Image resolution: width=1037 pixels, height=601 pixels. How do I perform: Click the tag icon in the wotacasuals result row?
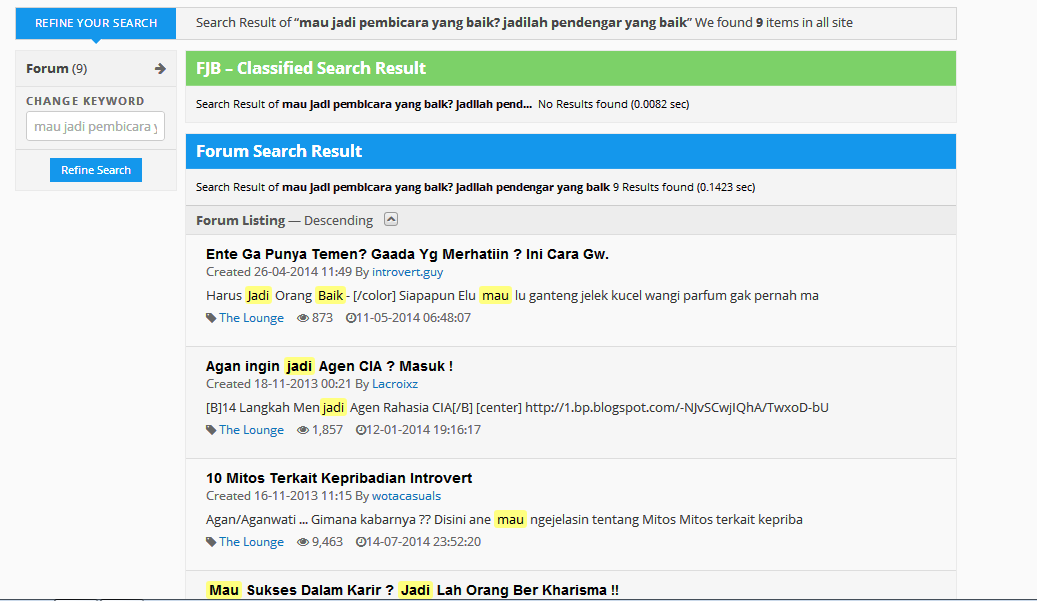coord(211,542)
